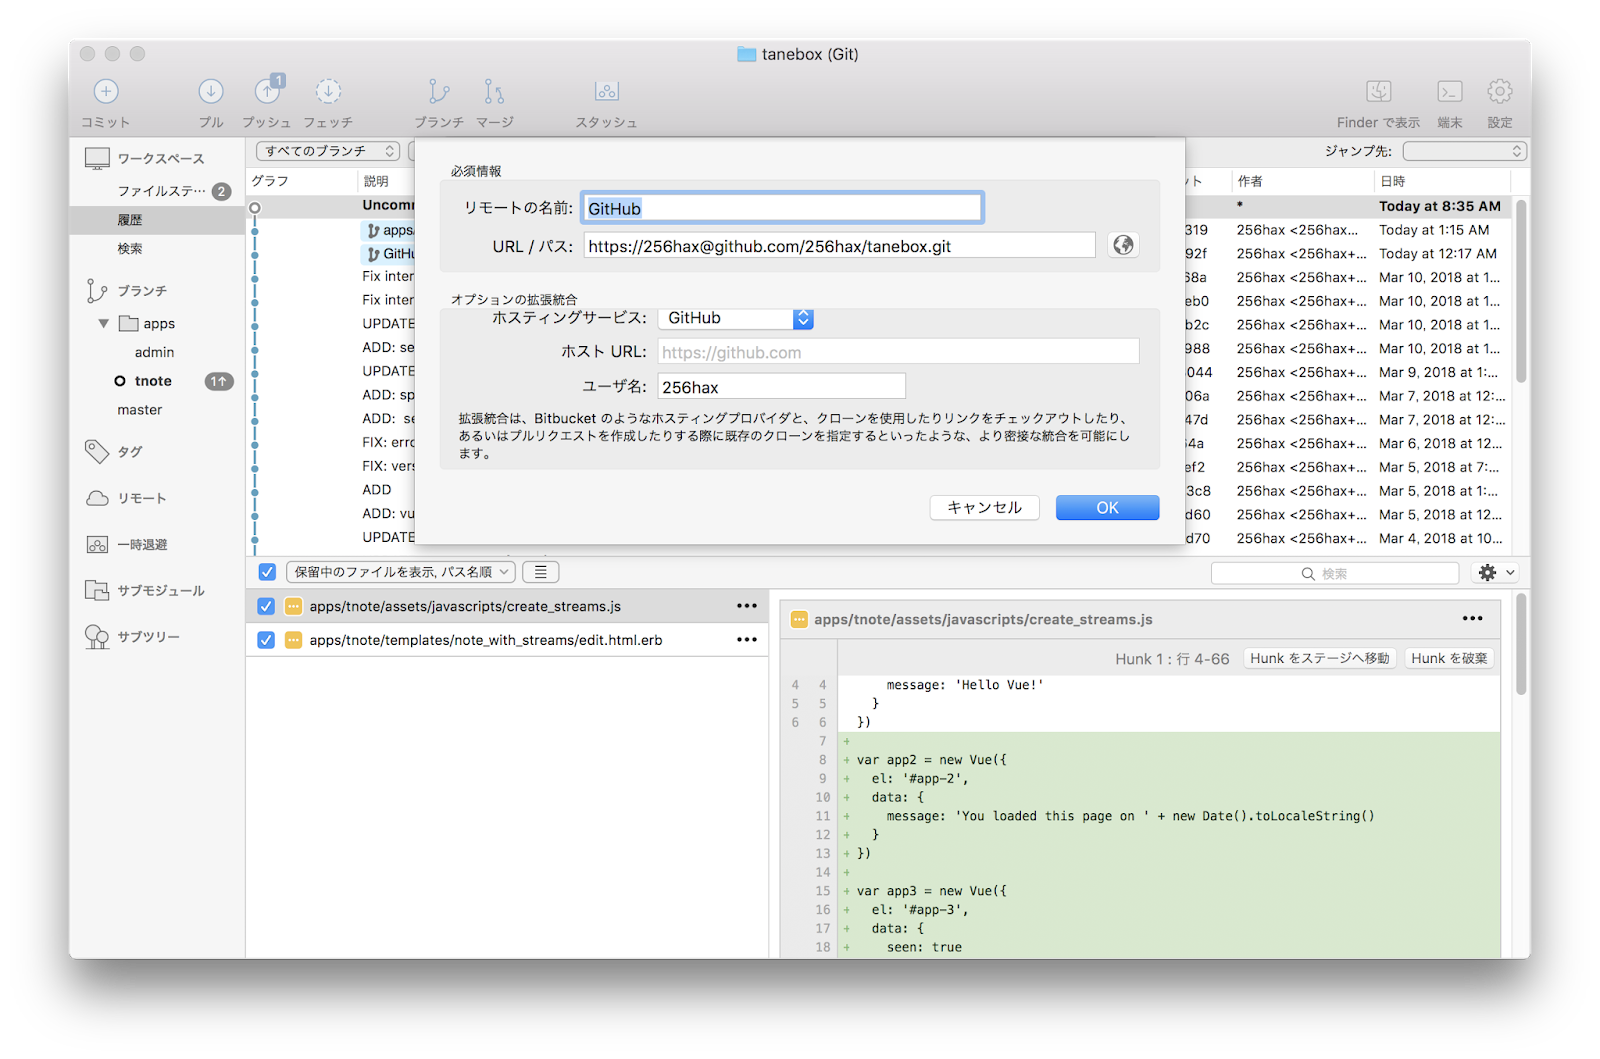
Task: Click the タグ tag icon in sidebar
Action: pos(97,452)
